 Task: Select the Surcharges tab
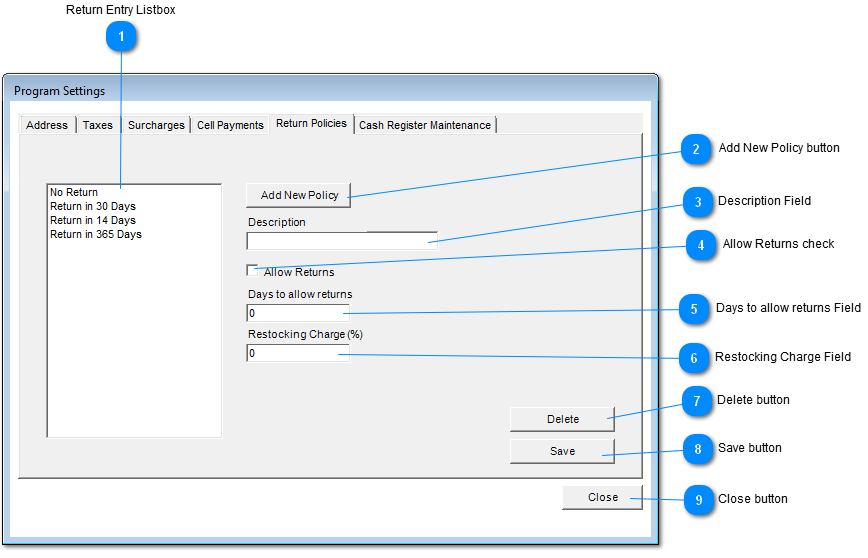(156, 125)
